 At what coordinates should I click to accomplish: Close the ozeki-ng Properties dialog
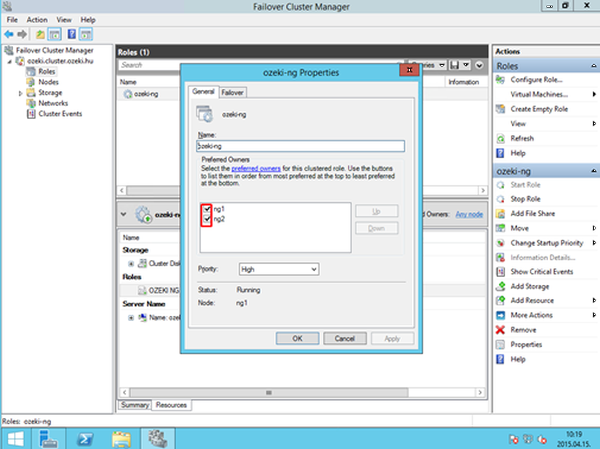tap(409, 70)
